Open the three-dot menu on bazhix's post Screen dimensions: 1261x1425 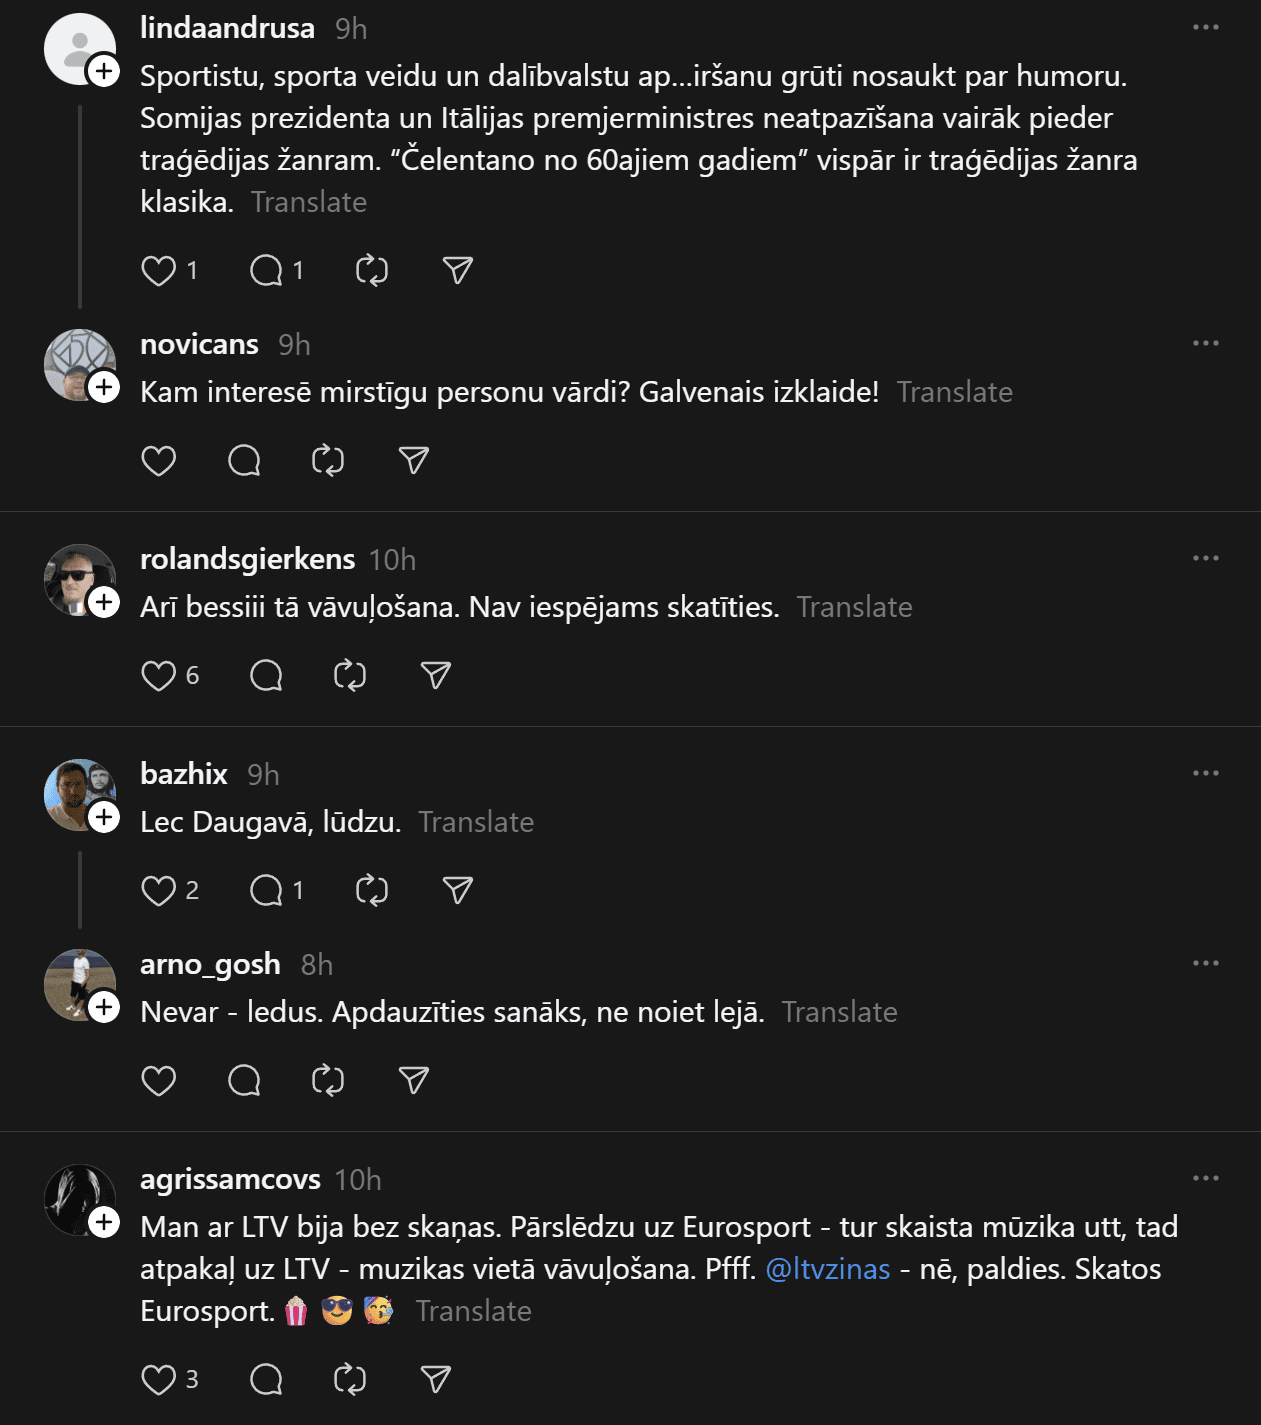pyautogui.click(x=1206, y=773)
